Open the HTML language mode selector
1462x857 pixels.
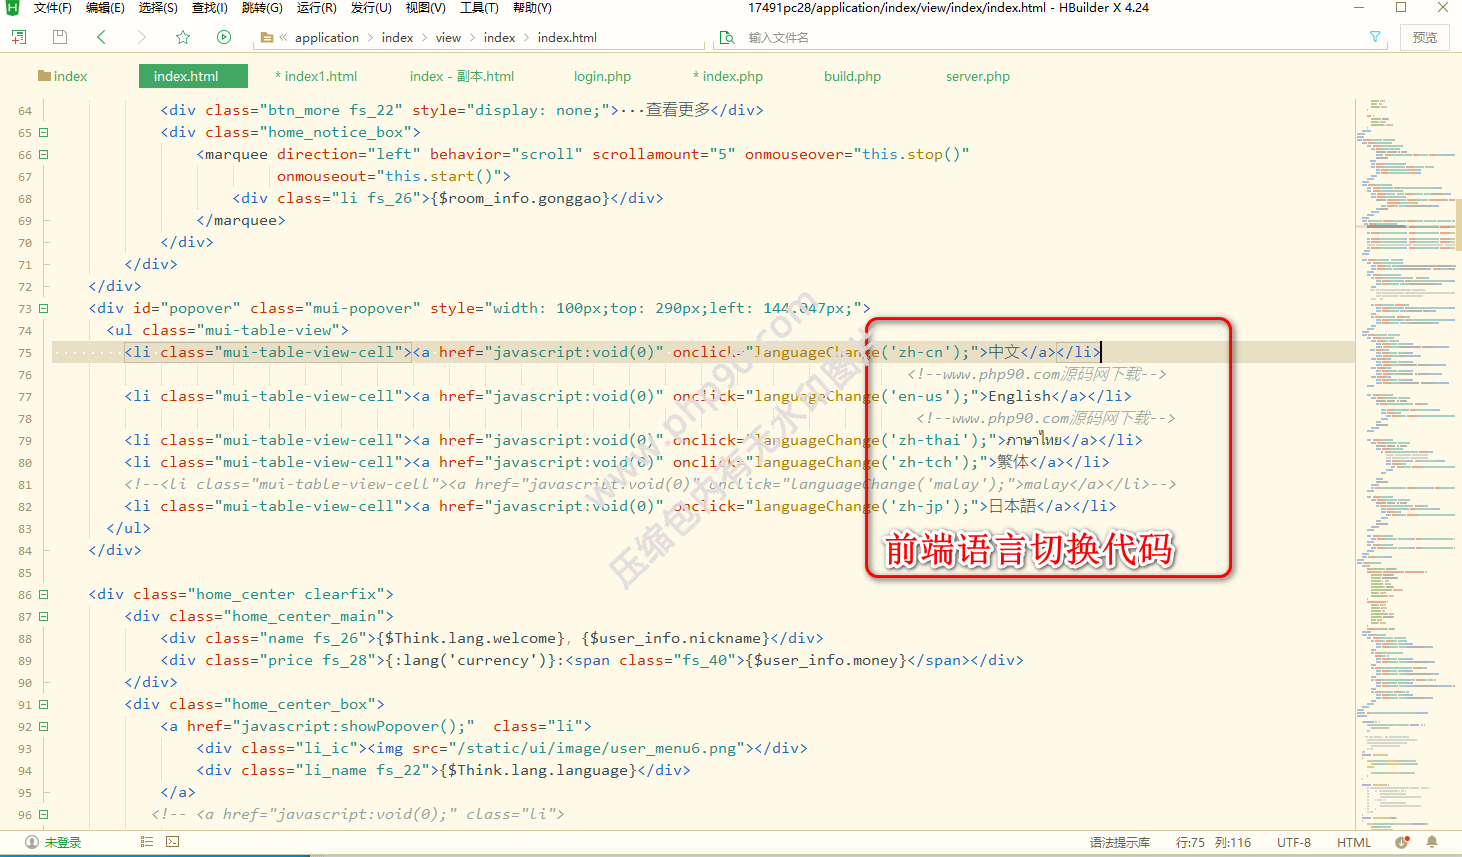tap(1354, 842)
